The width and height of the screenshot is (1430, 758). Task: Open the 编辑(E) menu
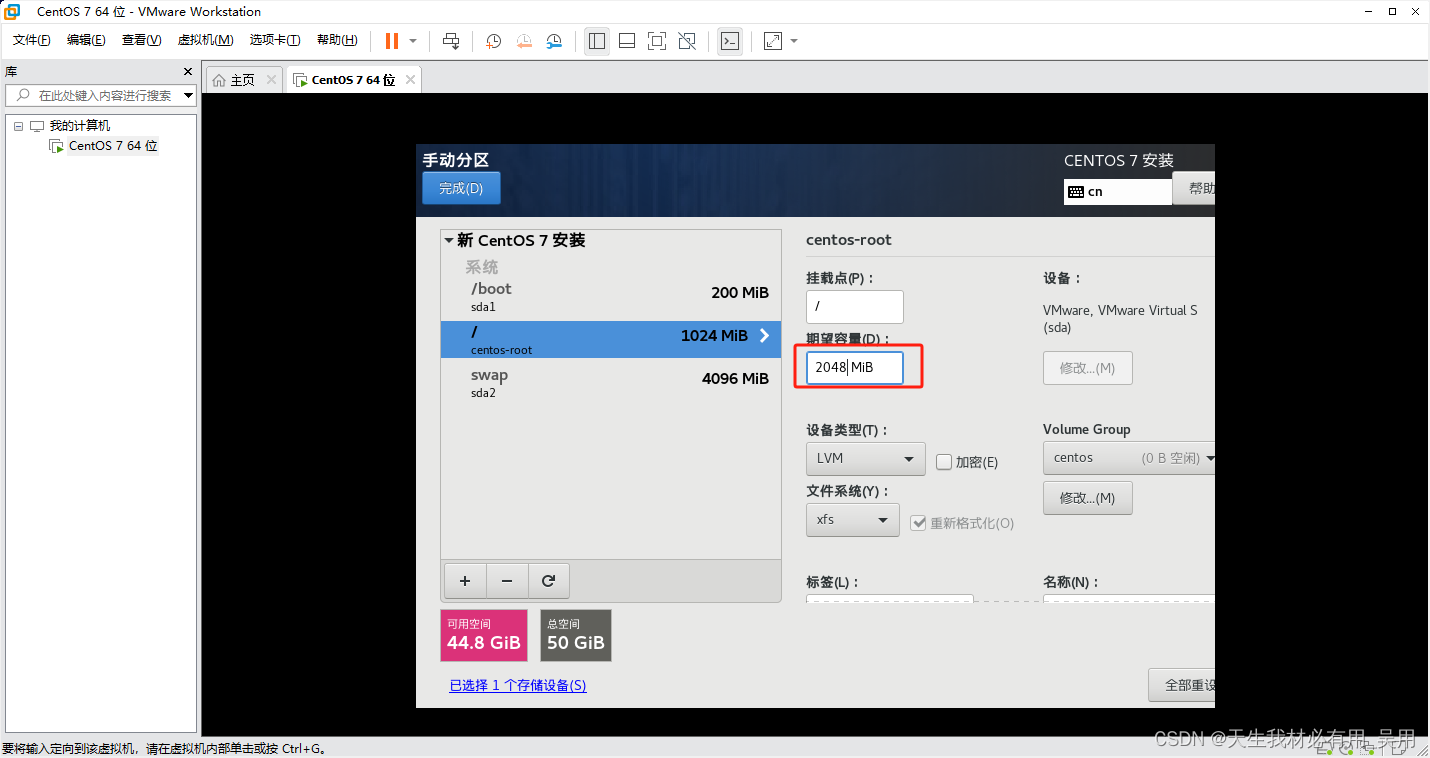pyautogui.click(x=86, y=40)
